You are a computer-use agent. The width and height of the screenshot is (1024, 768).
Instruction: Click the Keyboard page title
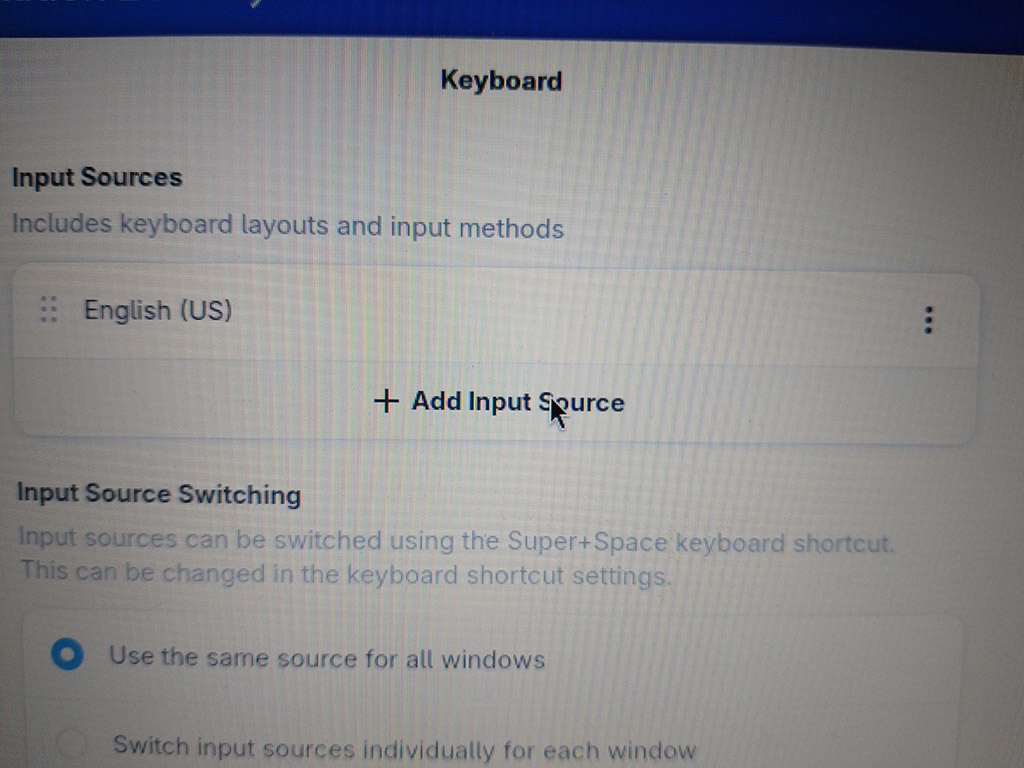pos(501,81)
